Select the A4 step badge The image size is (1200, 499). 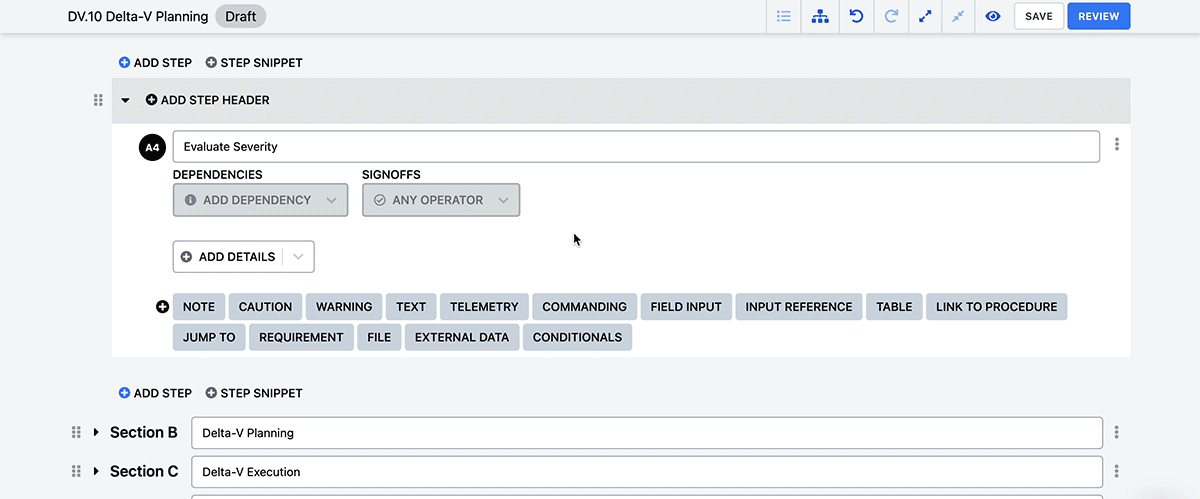point(152,147)
